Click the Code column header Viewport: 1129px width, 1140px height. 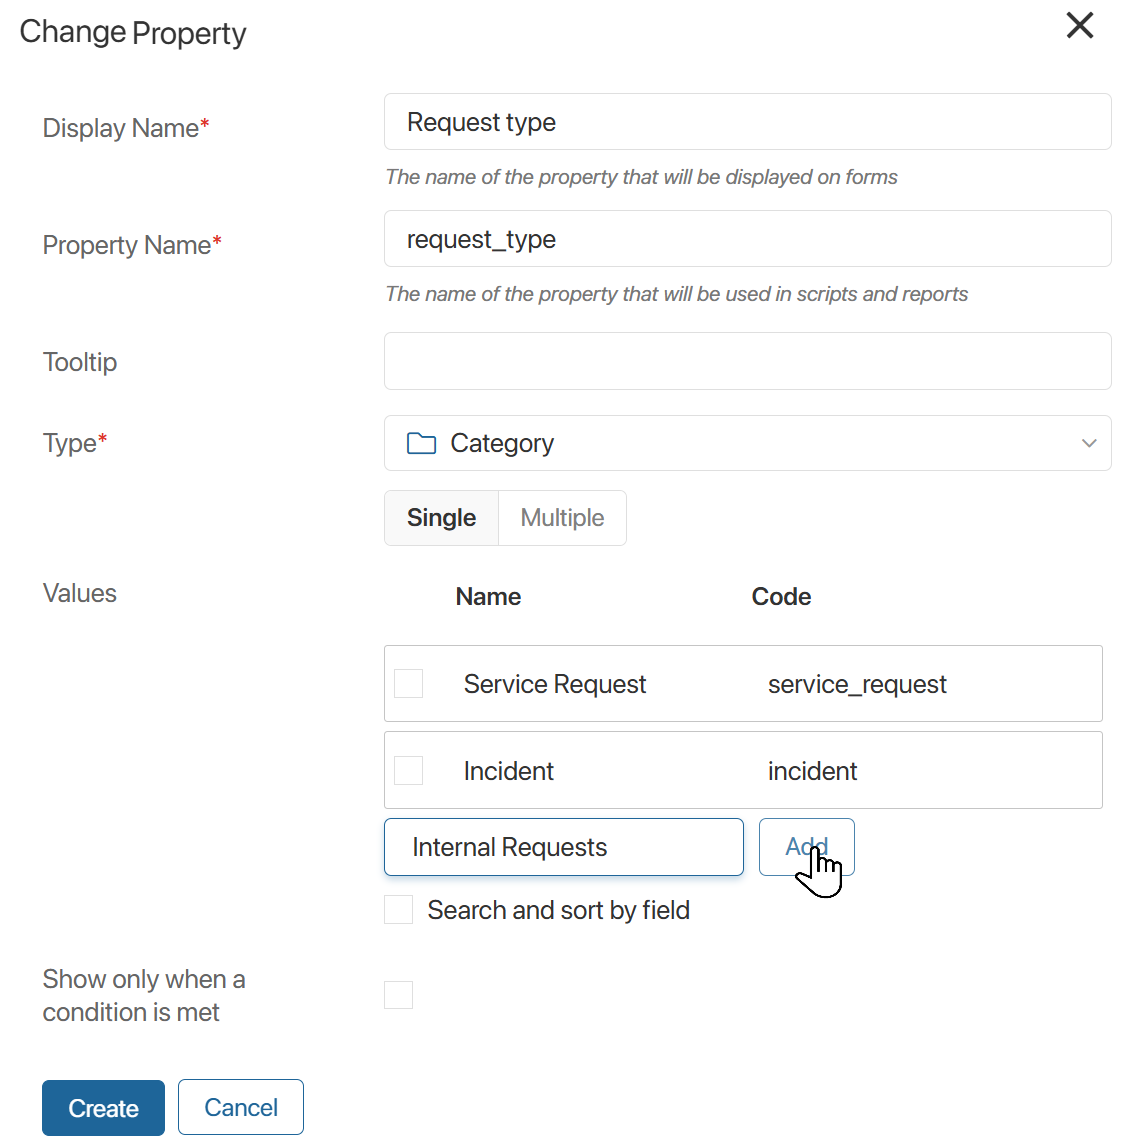[781, 596]
